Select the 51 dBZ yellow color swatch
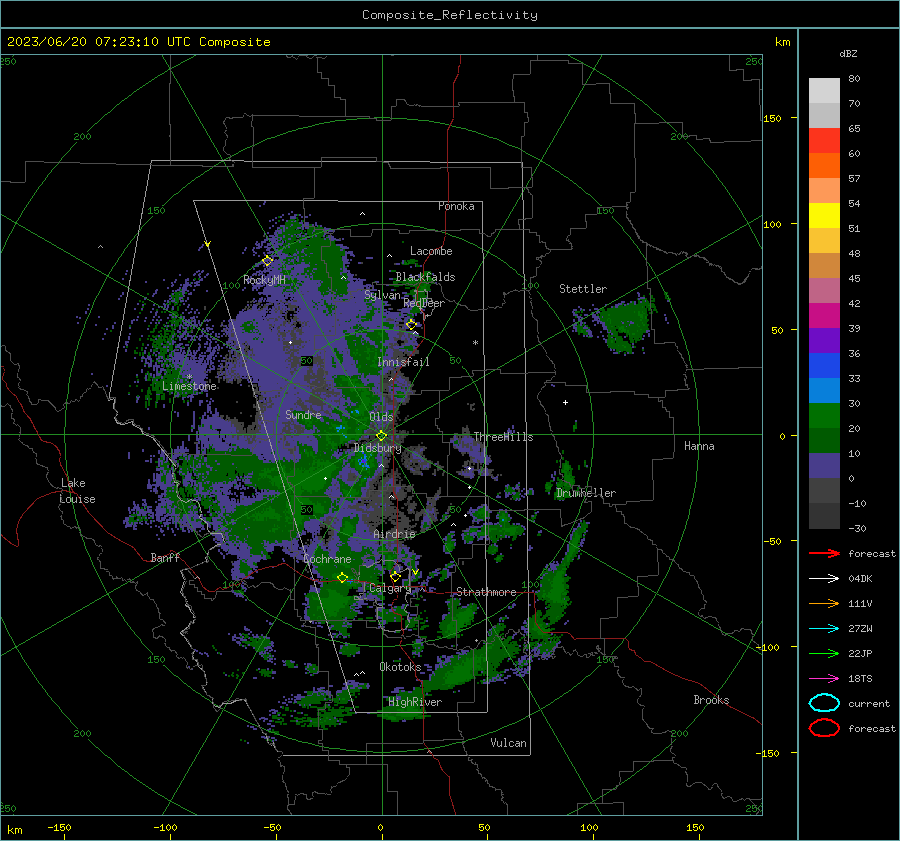 tap(824, 215)
